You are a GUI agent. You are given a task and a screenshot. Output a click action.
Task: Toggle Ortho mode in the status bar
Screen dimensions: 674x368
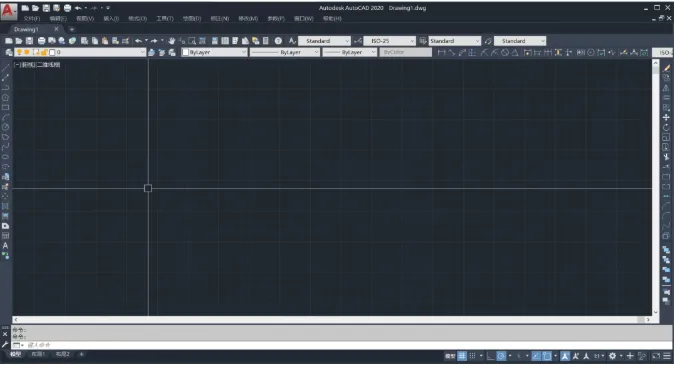(x=490, y=356)
